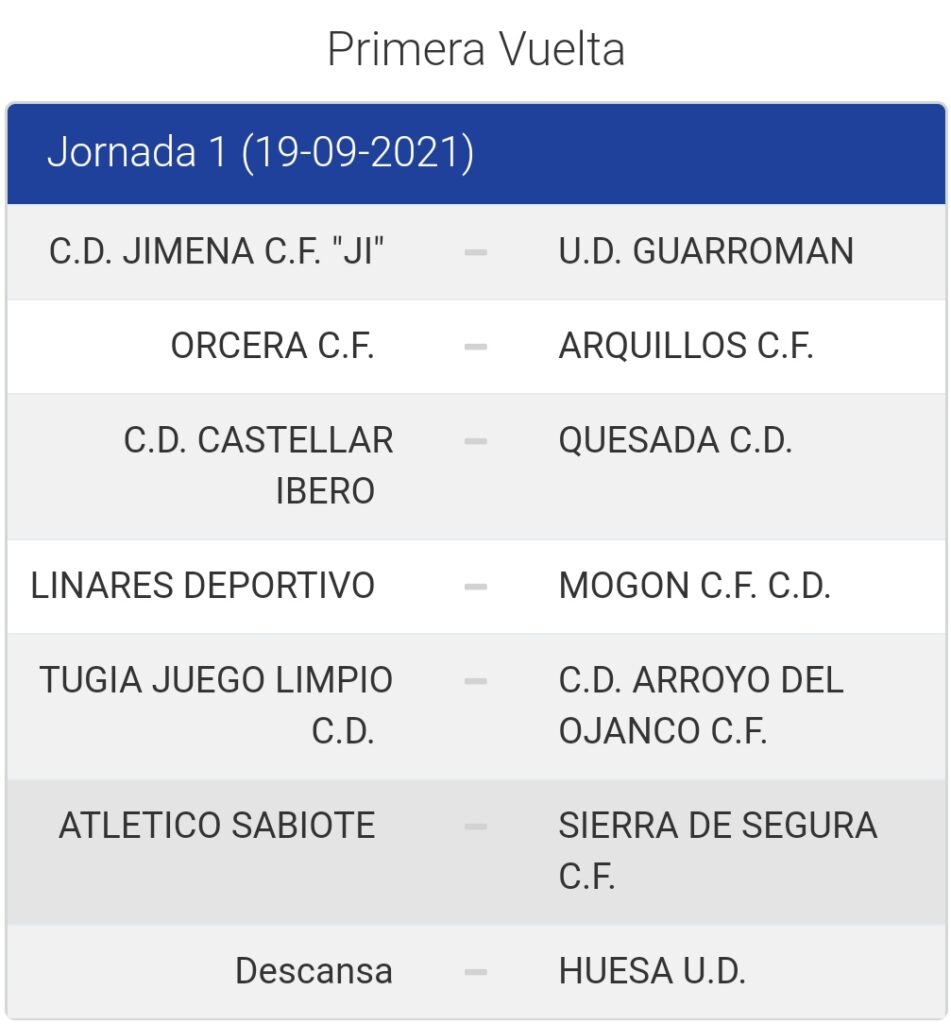Click the Descansa label

click(314, 970)
